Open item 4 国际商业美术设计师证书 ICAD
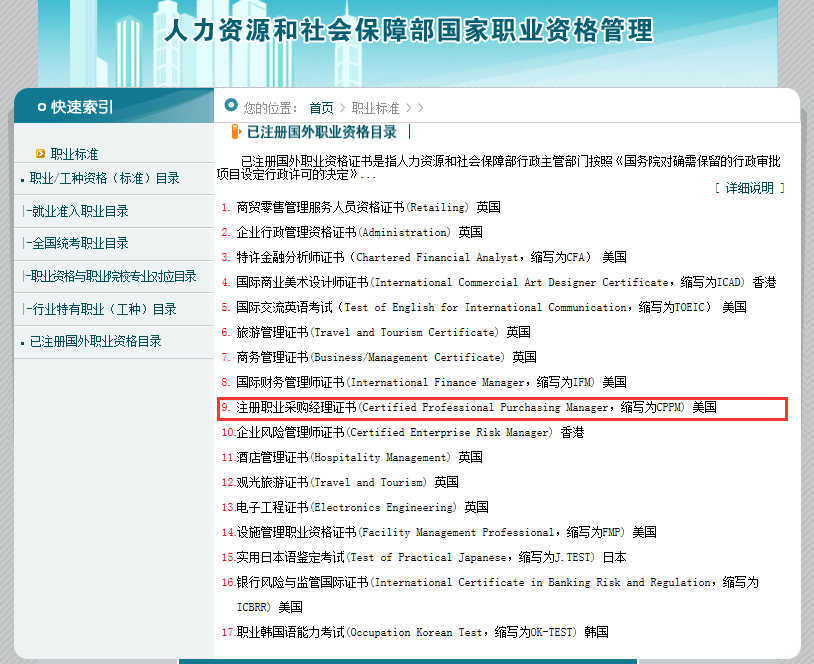Screen dimensions: 814x664 (506, 282)
